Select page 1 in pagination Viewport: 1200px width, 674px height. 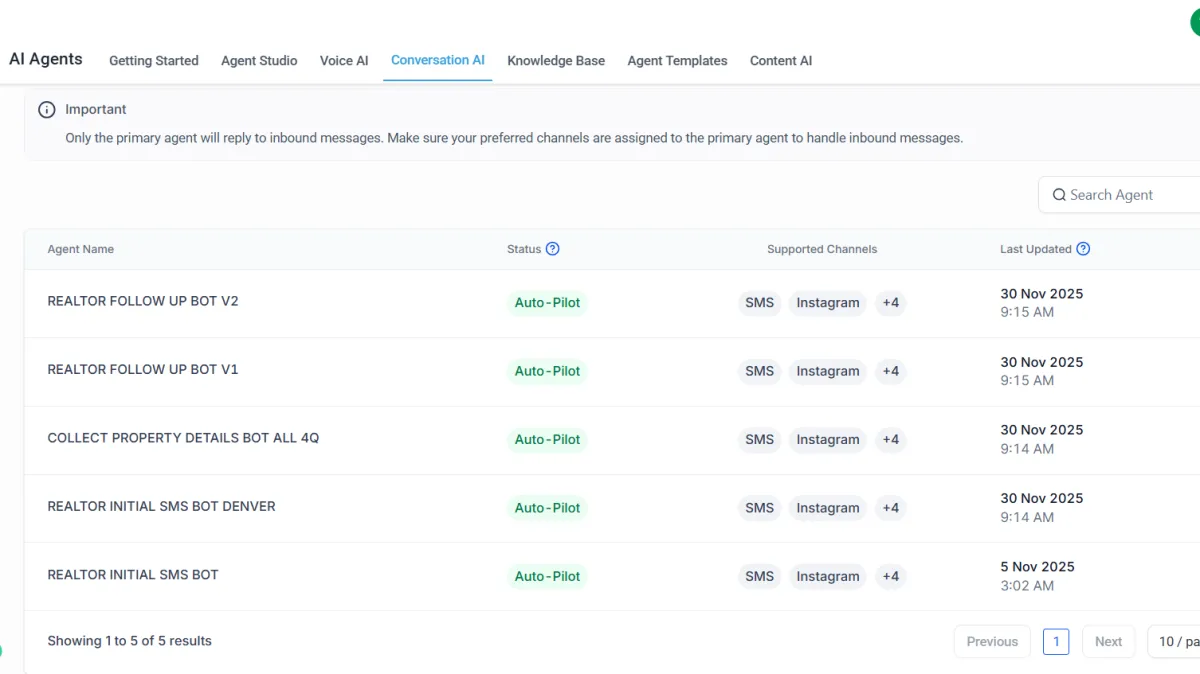[1056, 642]
